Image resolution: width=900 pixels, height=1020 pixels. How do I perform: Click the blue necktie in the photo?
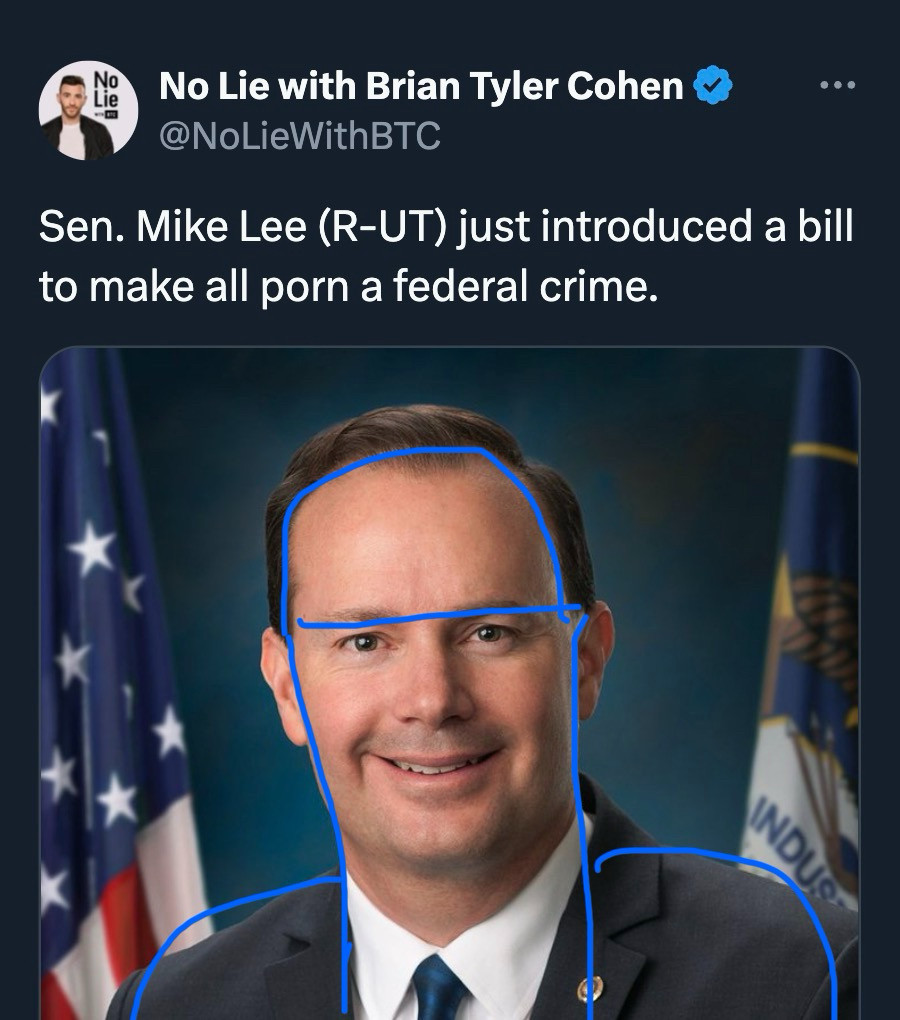pyautogui.click(x=440, y=989)
